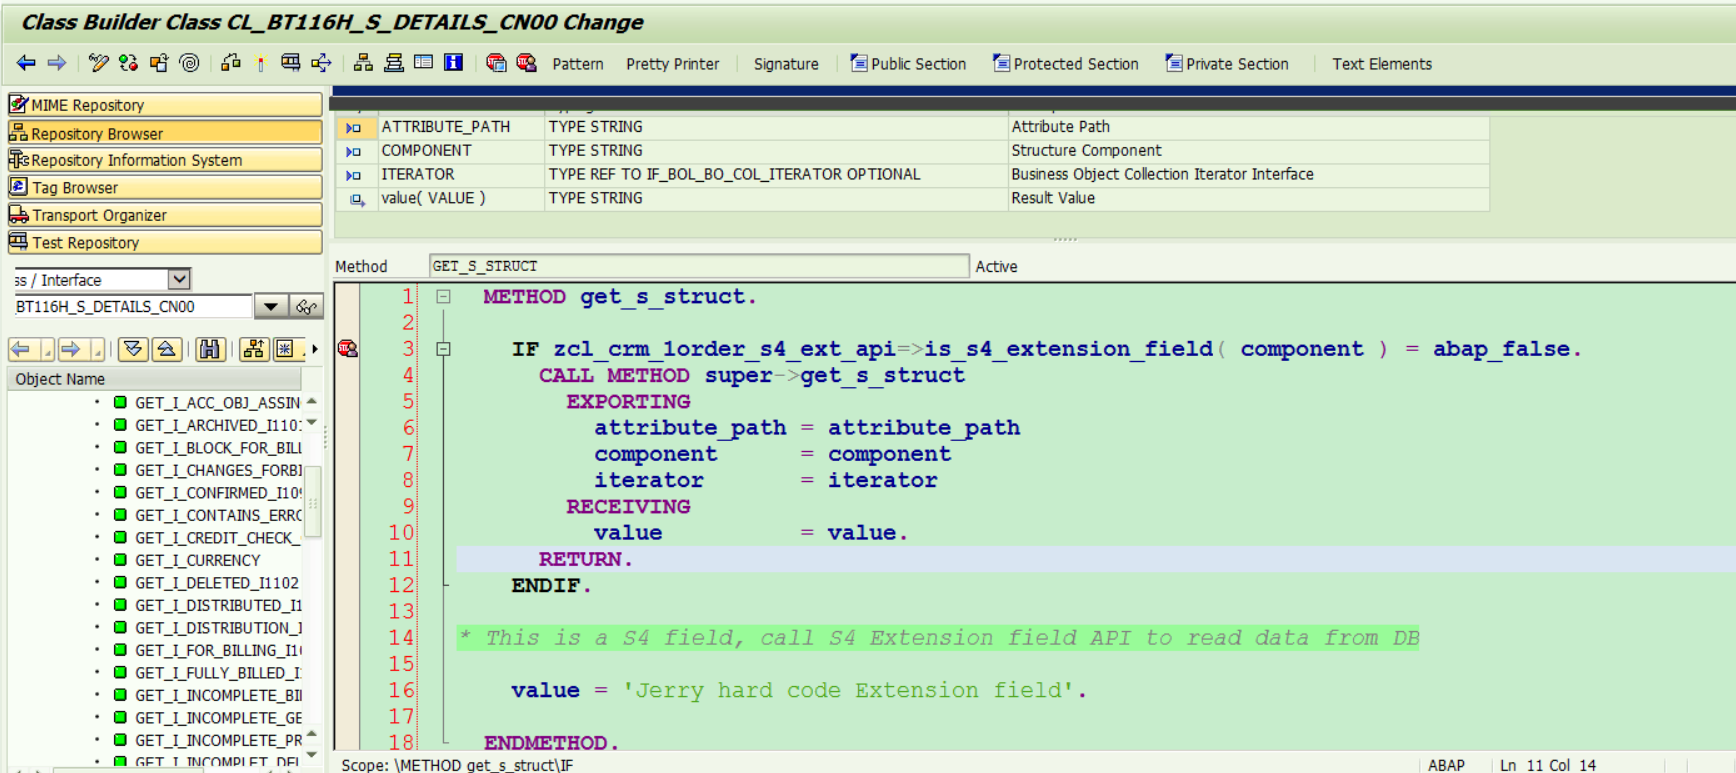Screen dimensions: 1736x773
Task: Open the Protected Section
Action: (x=1066, y=64)
